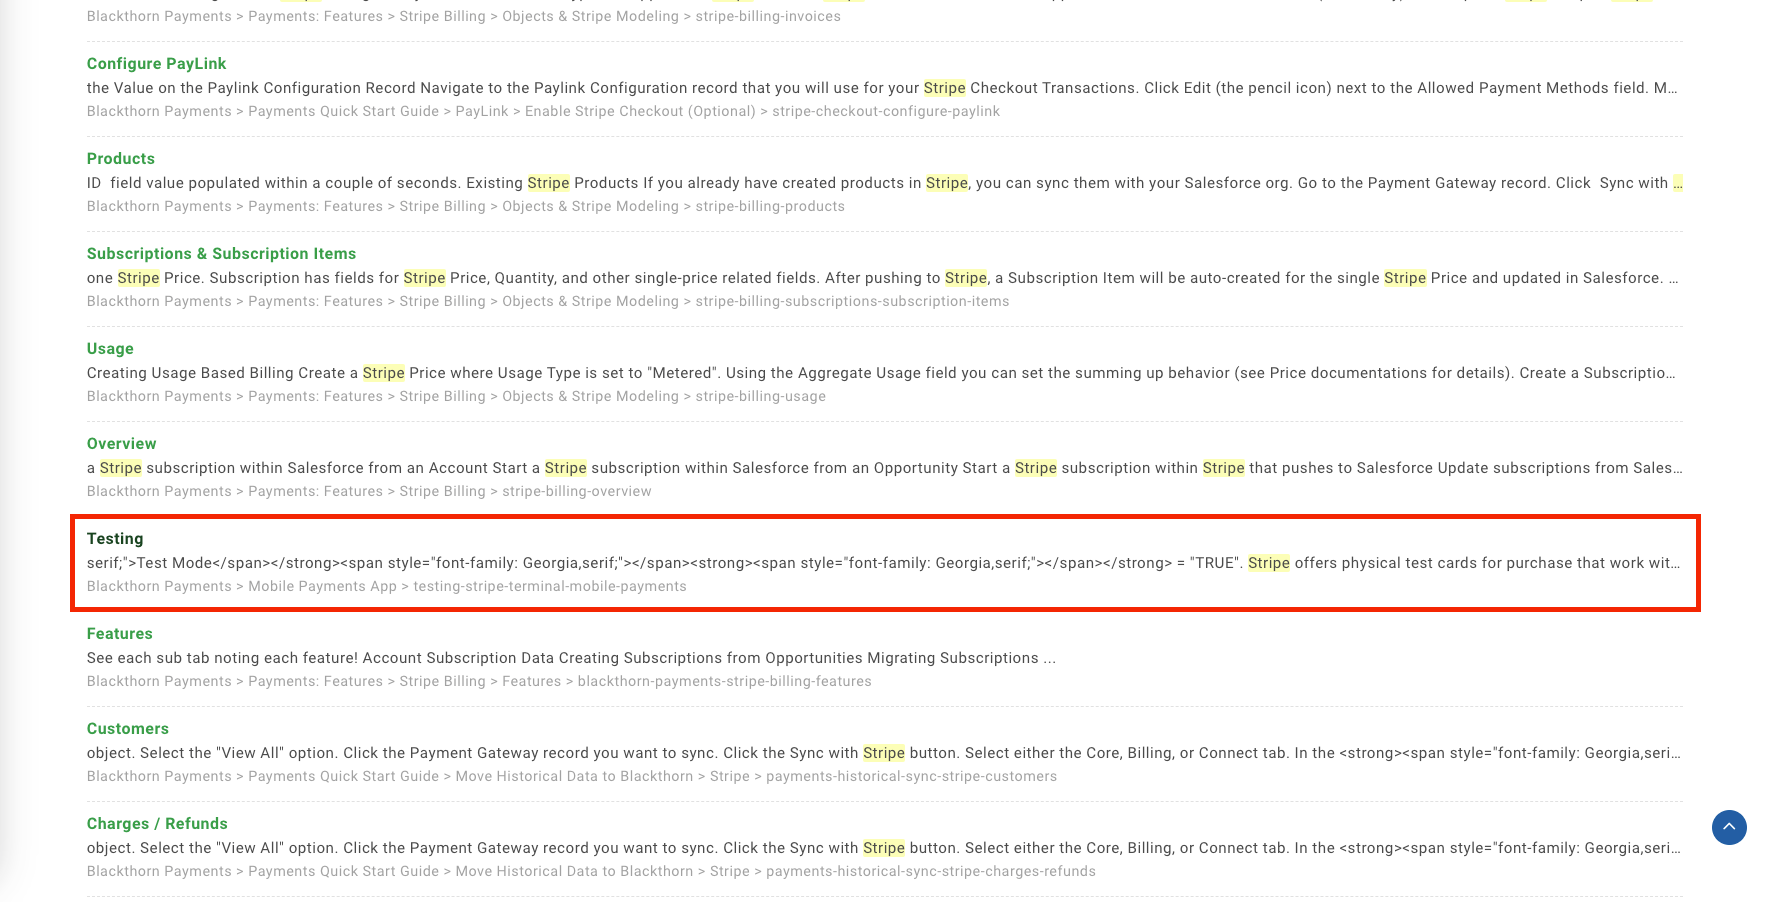Screen dimensions: 1766x902
Task: Click breadcrumb ending in testing-stripe-terminal-mobile-payments
Action: (x=387, y=586)
